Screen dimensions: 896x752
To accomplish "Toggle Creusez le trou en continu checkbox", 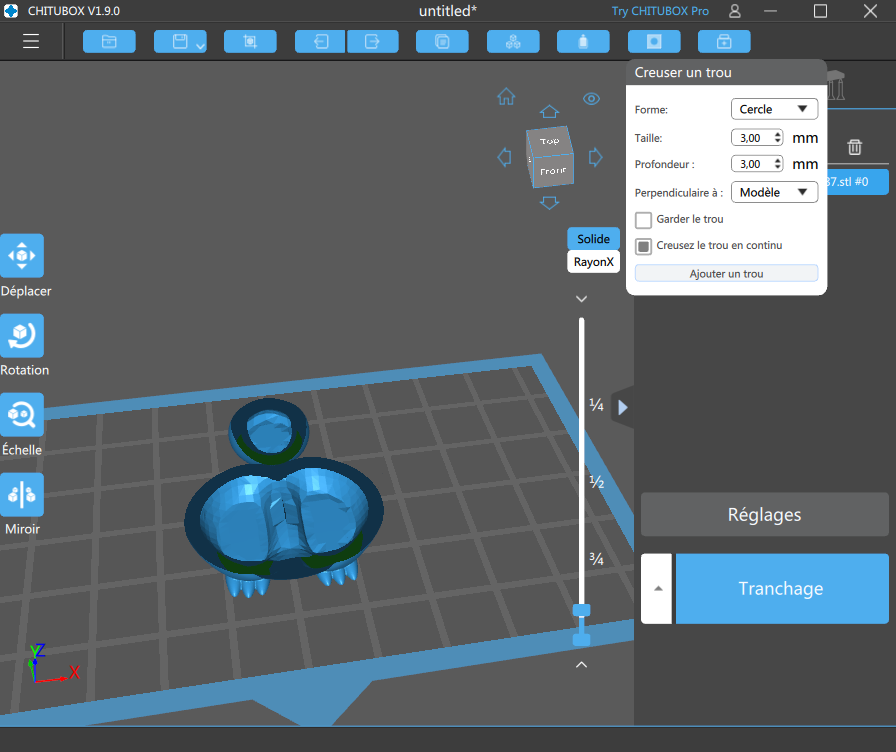I will coord(643,246).
